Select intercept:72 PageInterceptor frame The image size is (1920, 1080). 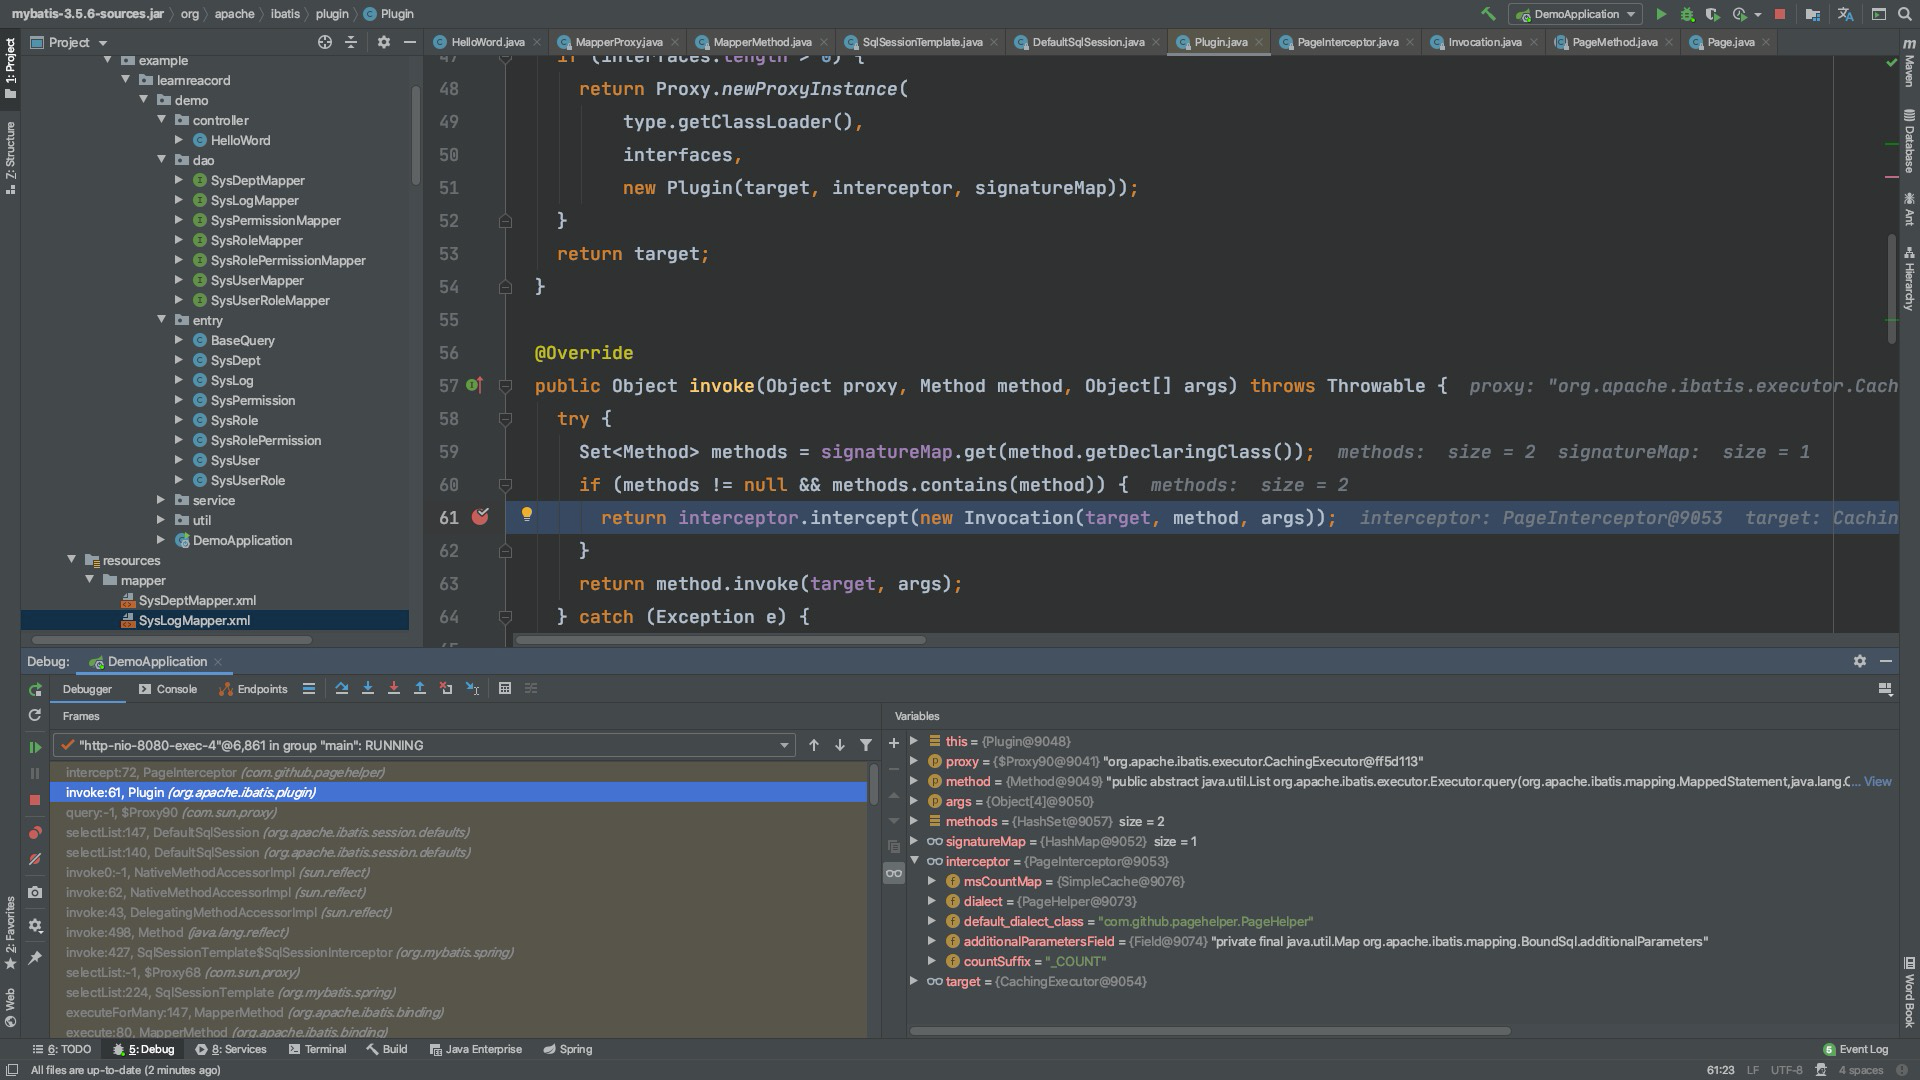click(225, 772)
